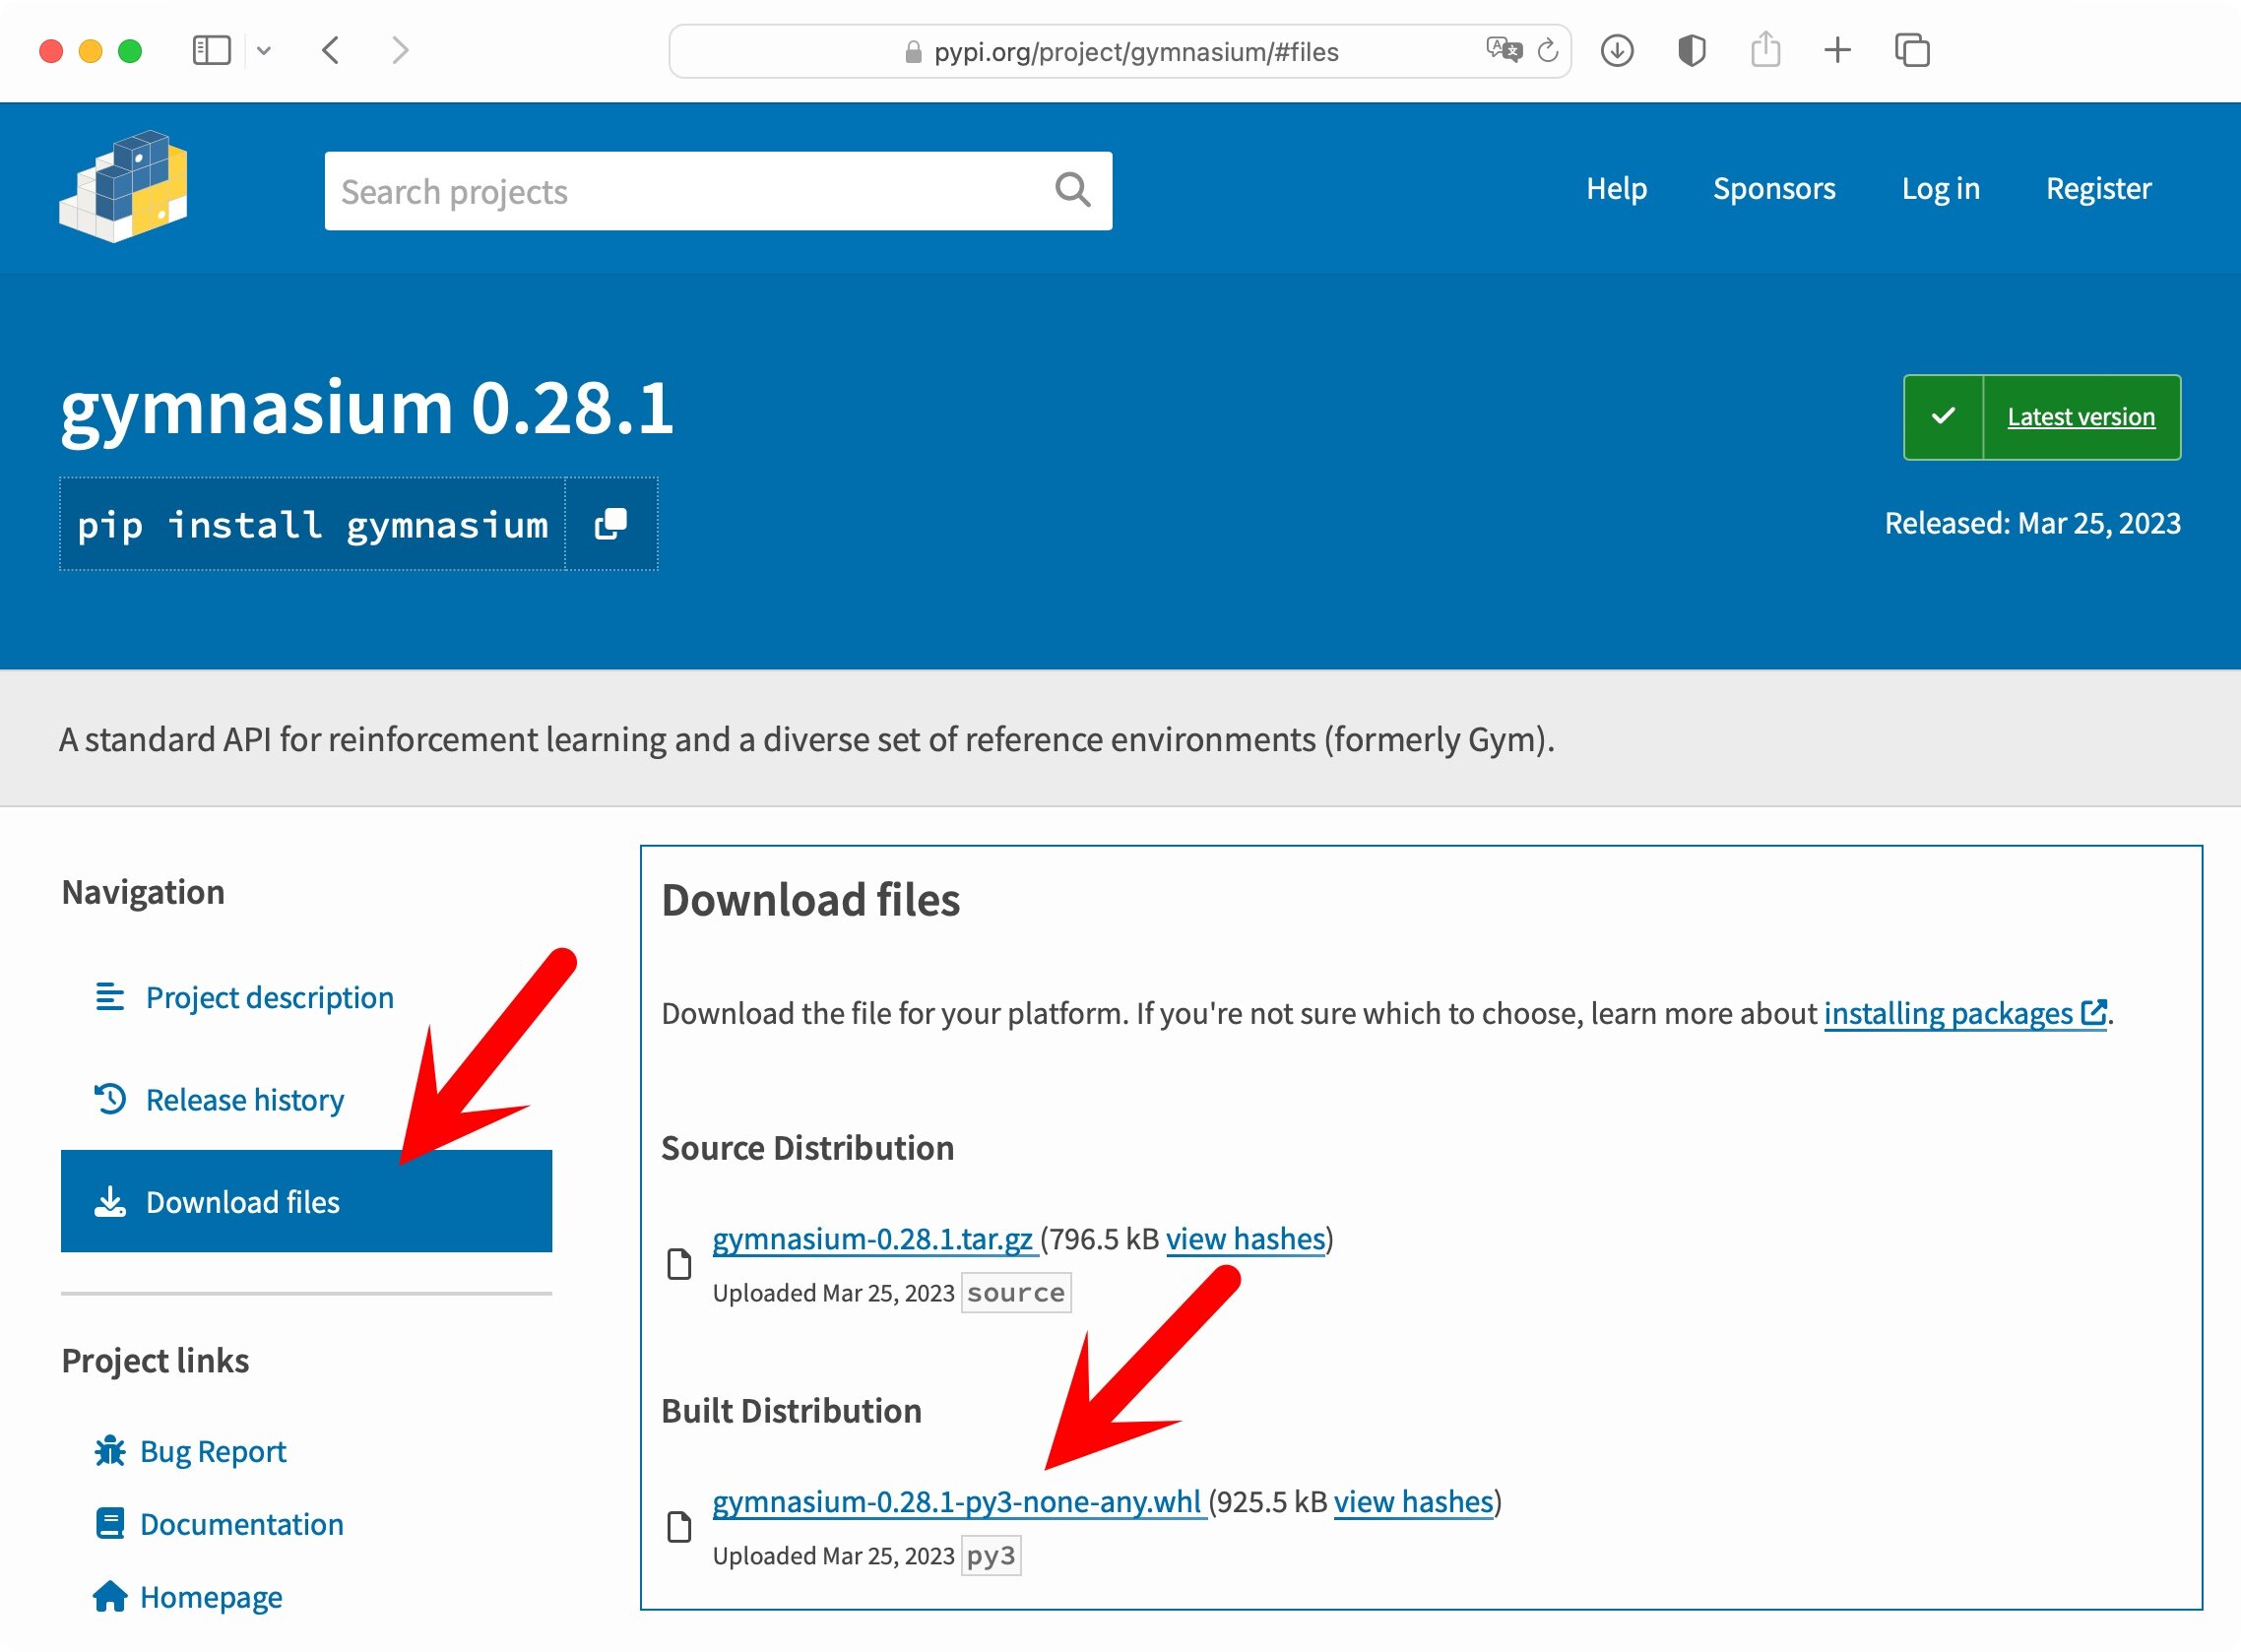This screenshot has height=1652, width=2241.
Task: Show tab overview icon
Action: point(1911,51)
